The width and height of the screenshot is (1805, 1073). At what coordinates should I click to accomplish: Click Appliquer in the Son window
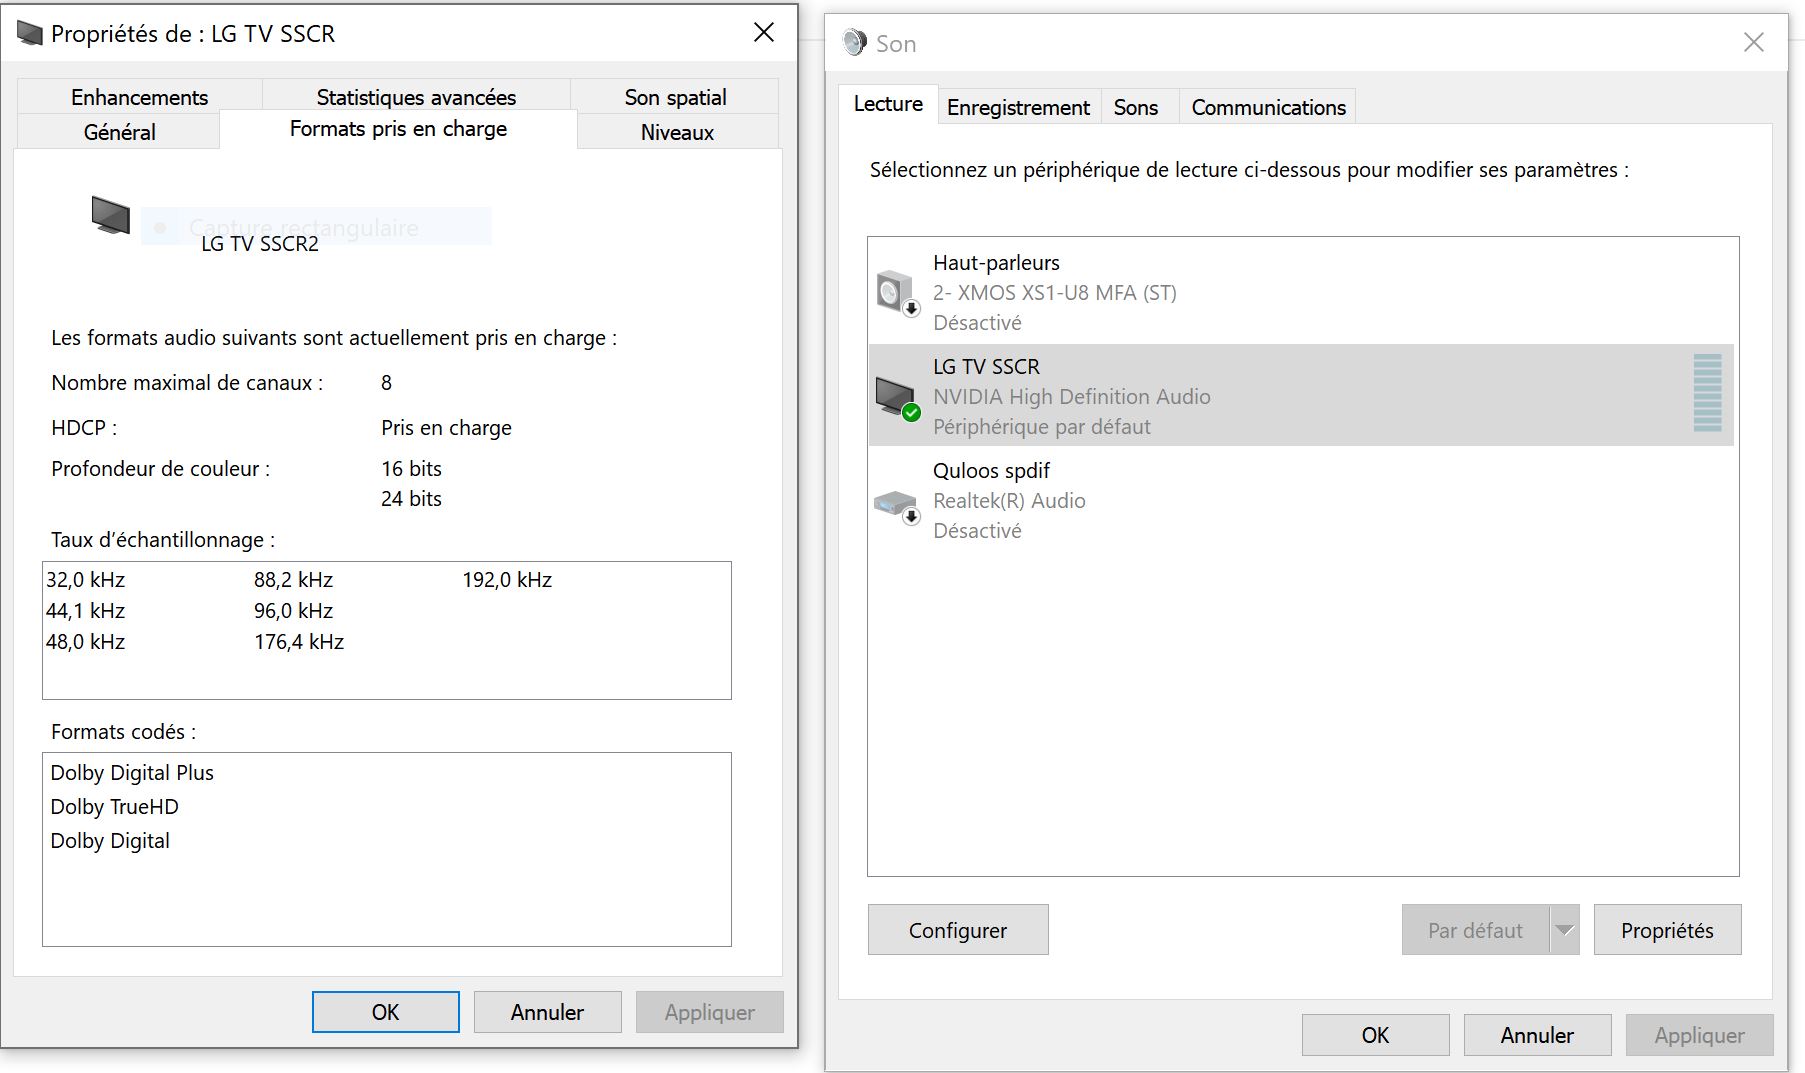[1700, 1035]
